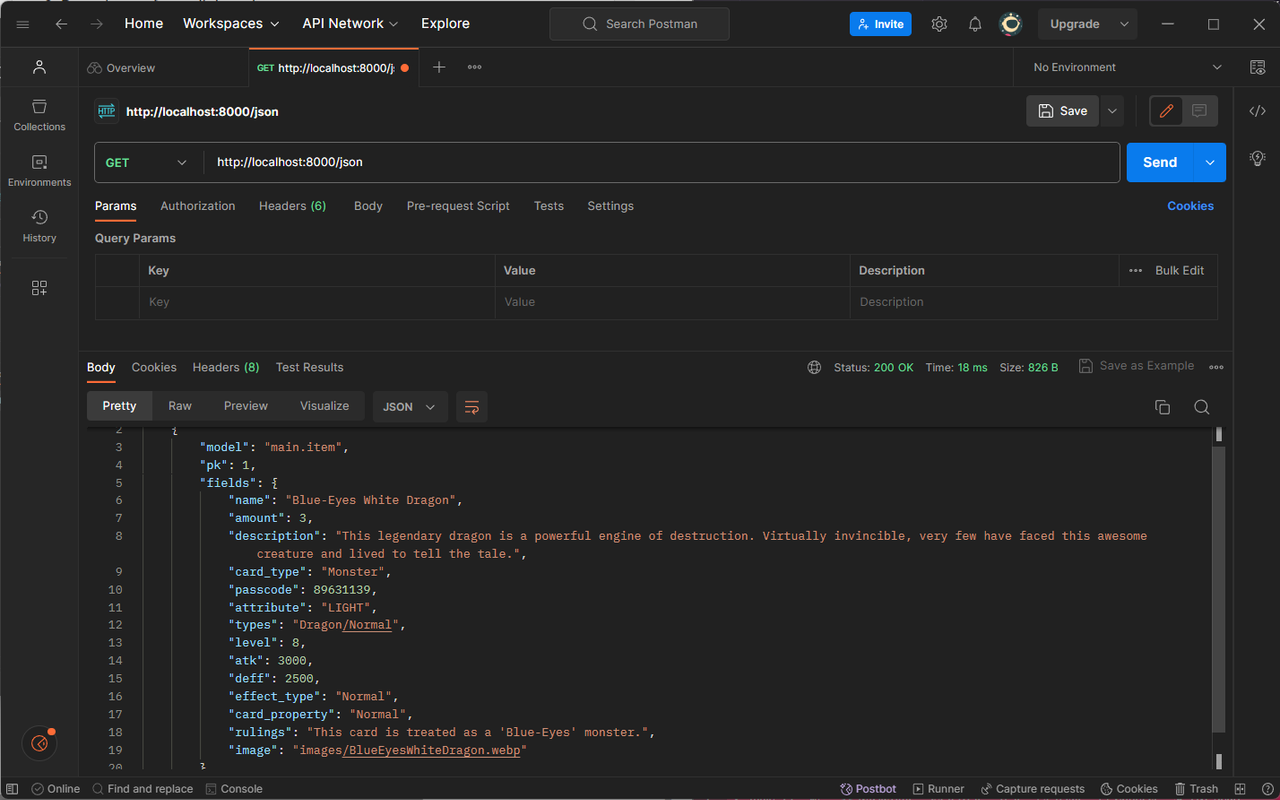Viewport: 1280px width, 800px height.
Task: Open environment quick look icon
Action: (x=1257, y=67)
